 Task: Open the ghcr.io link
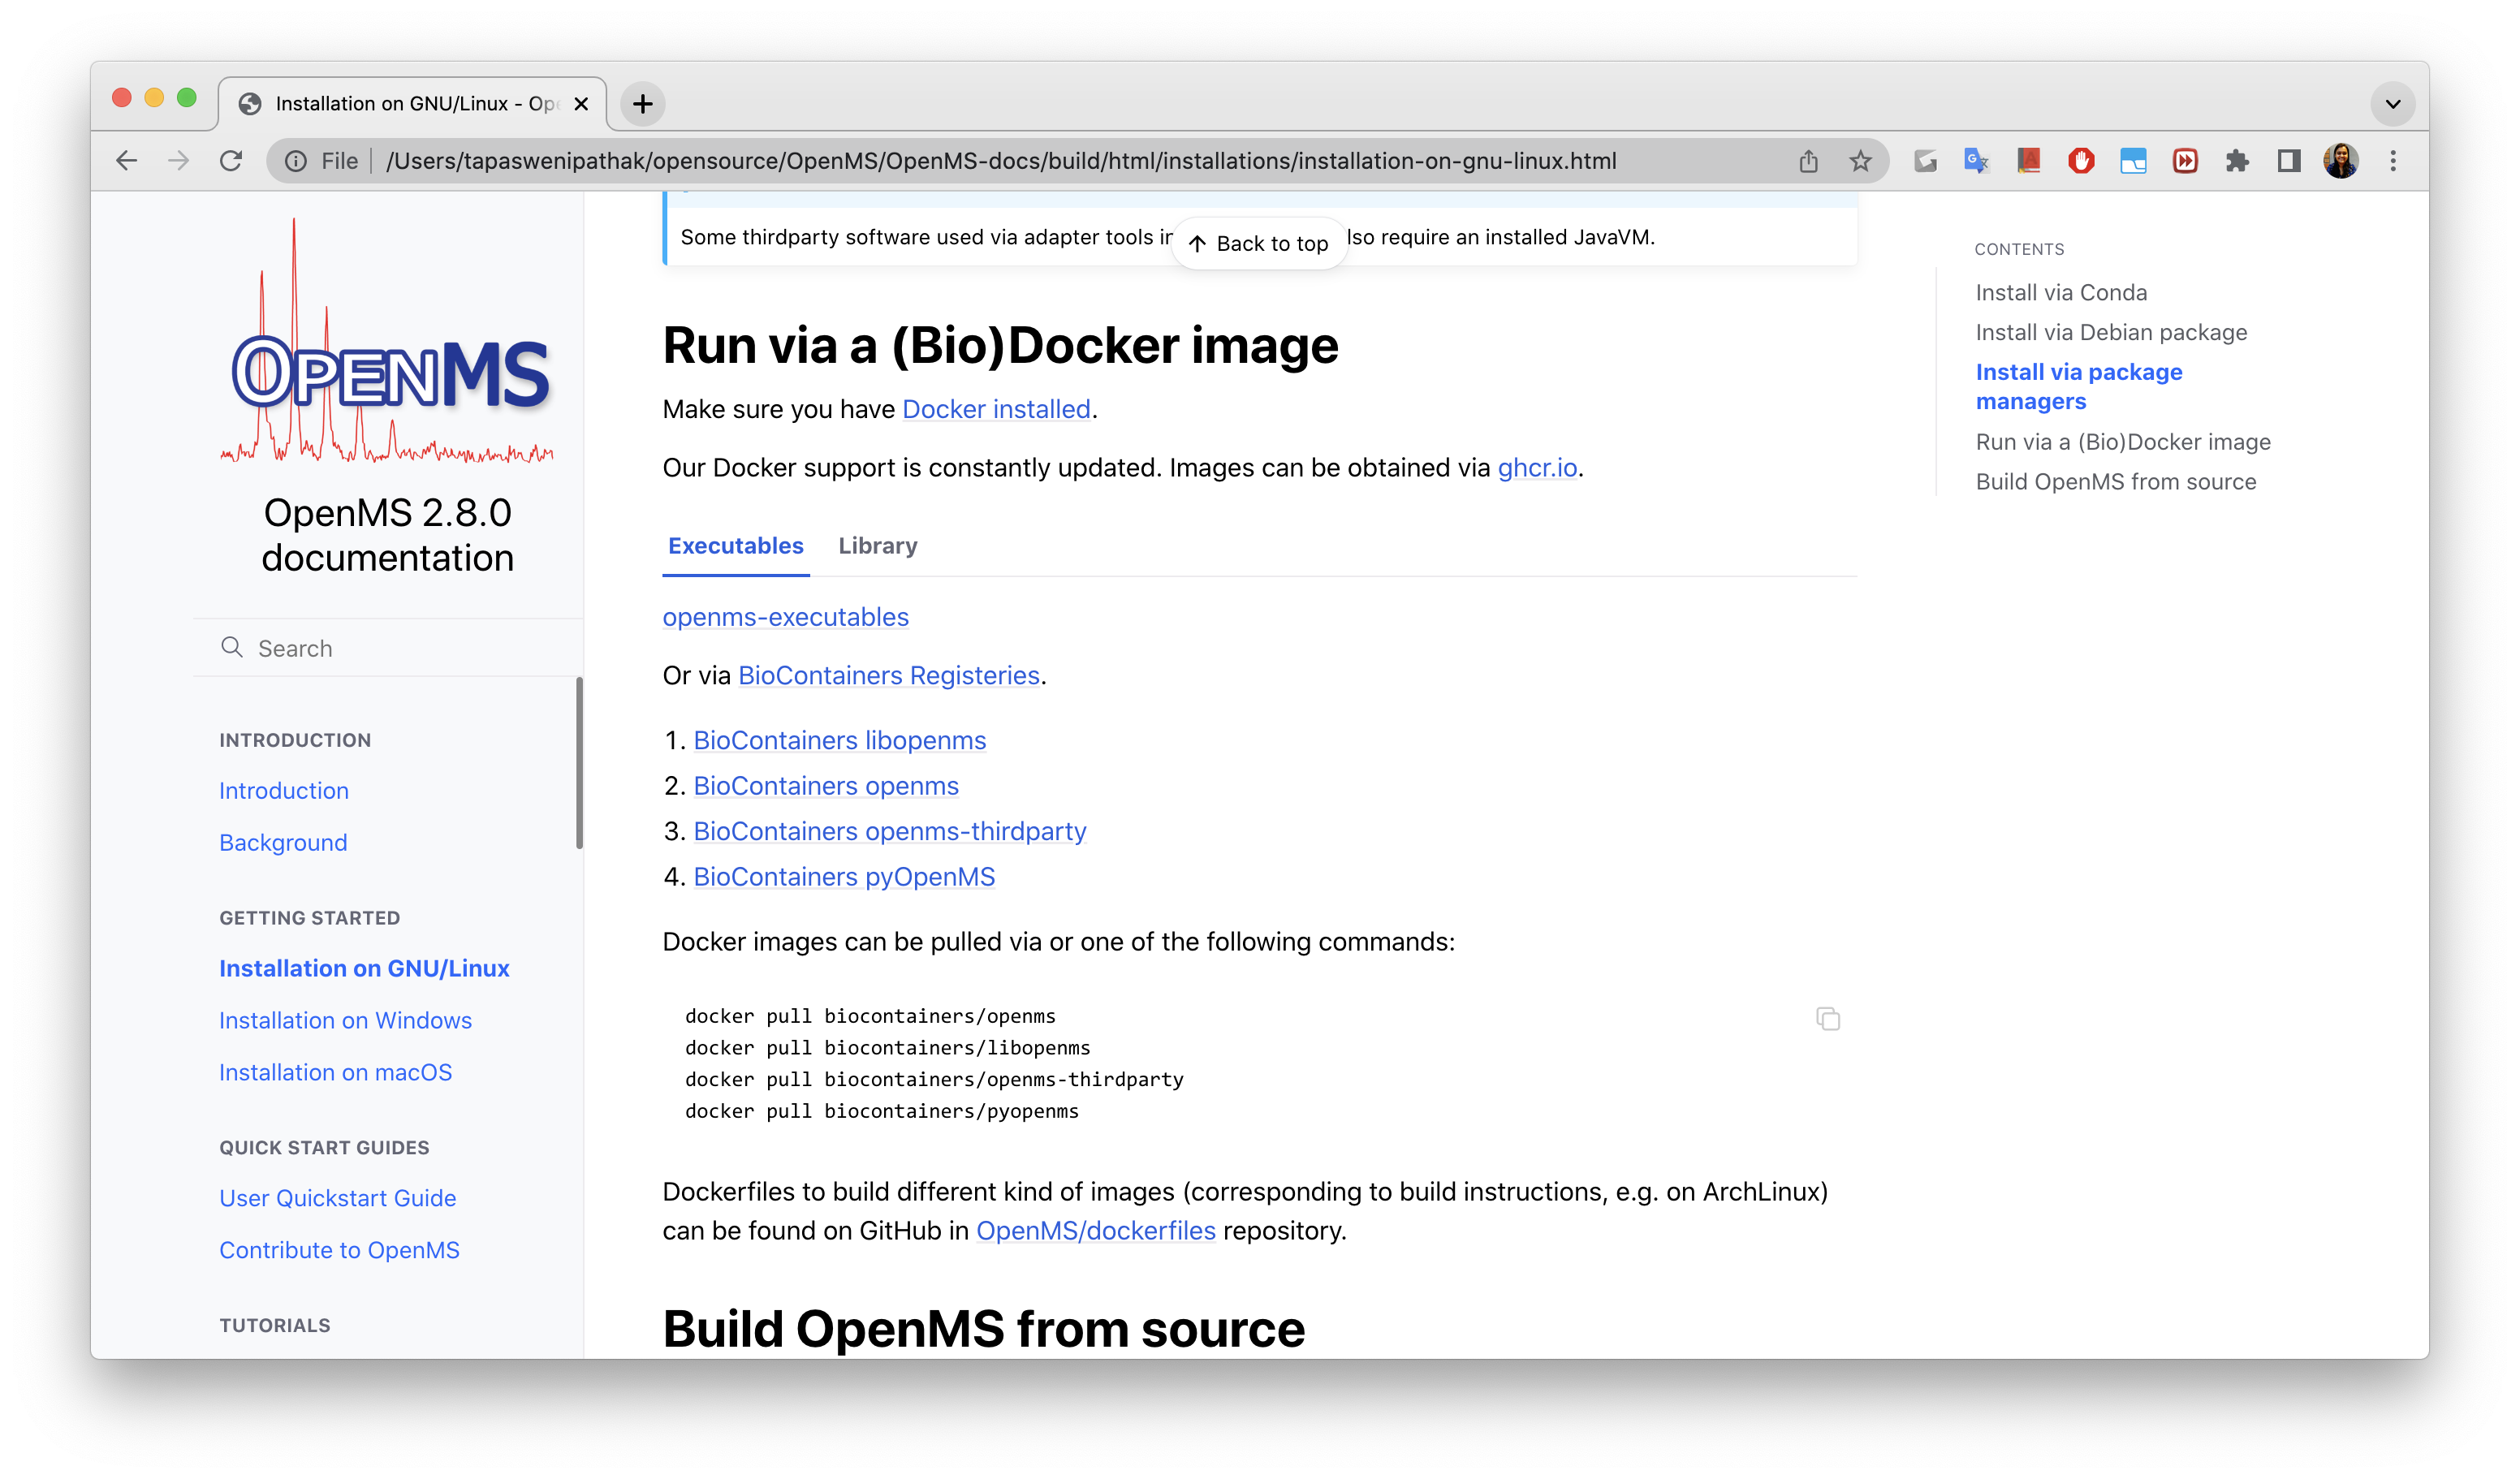pos(1536,468)
